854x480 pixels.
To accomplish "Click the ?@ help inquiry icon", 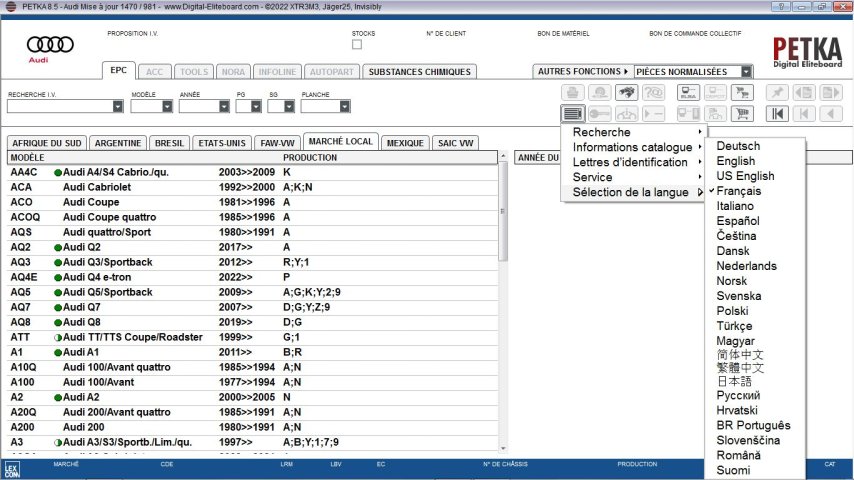I will pos(654,93).
